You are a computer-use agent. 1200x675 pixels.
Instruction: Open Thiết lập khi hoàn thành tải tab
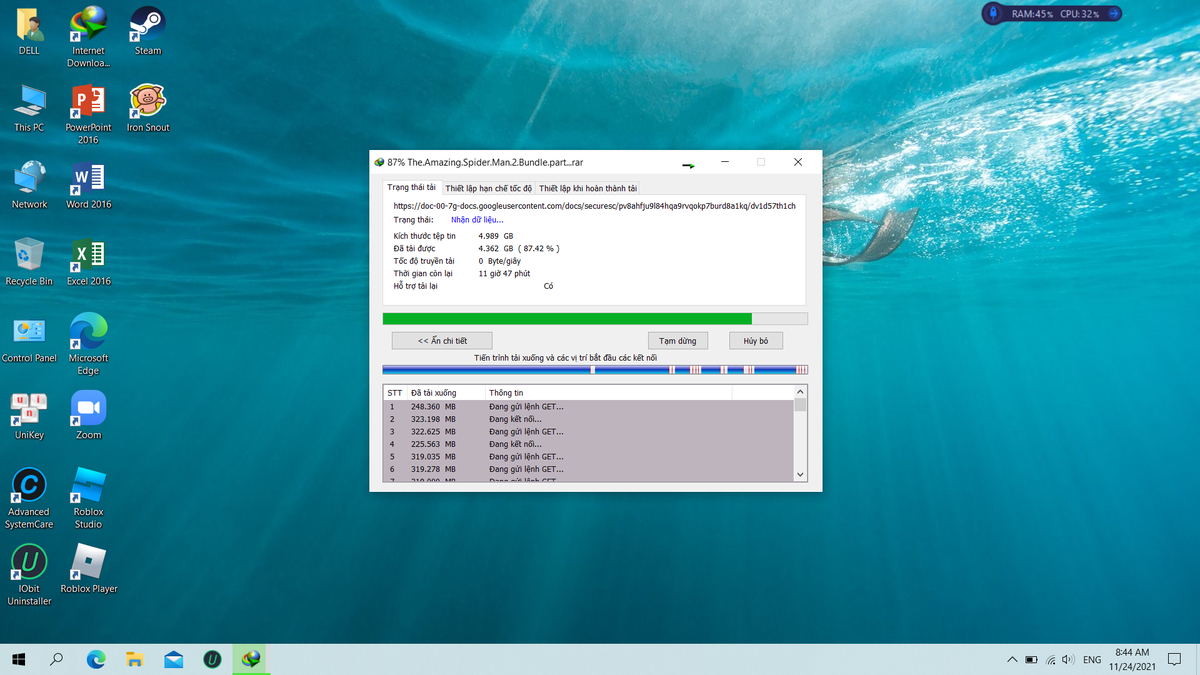pos(588,188)
